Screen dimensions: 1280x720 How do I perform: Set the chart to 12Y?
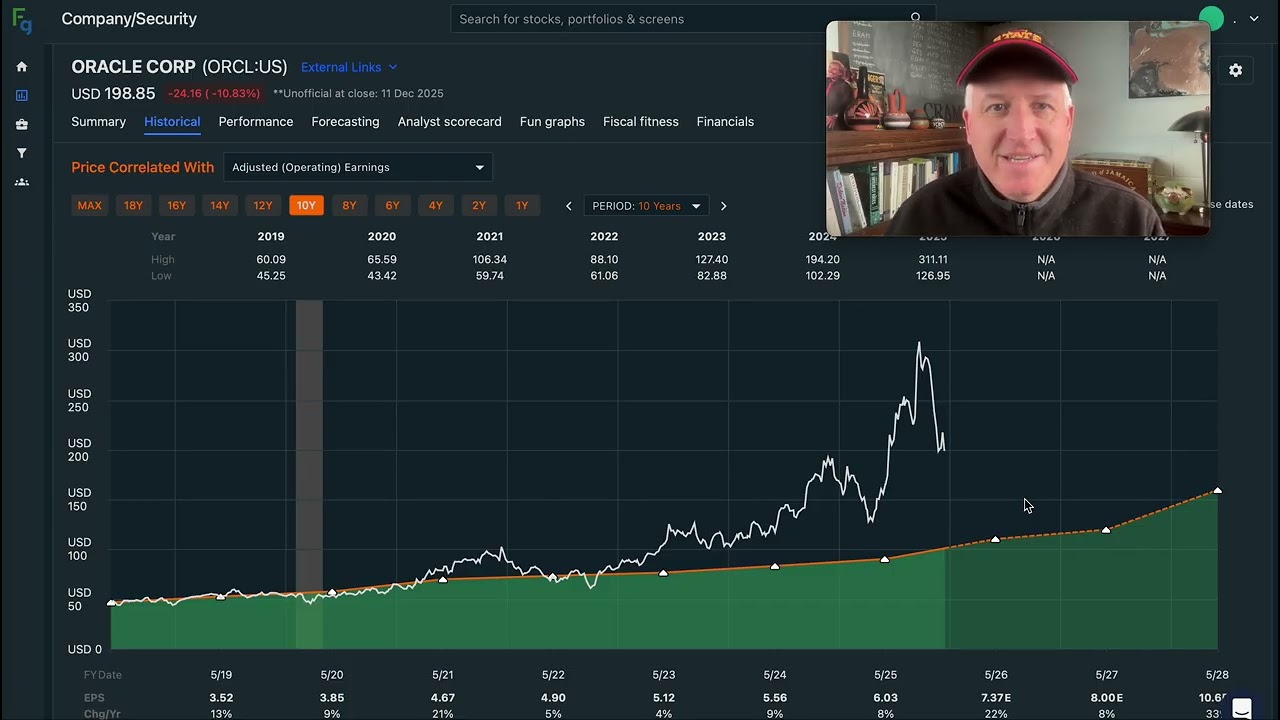pyautogui.click(x=263, y=206)
